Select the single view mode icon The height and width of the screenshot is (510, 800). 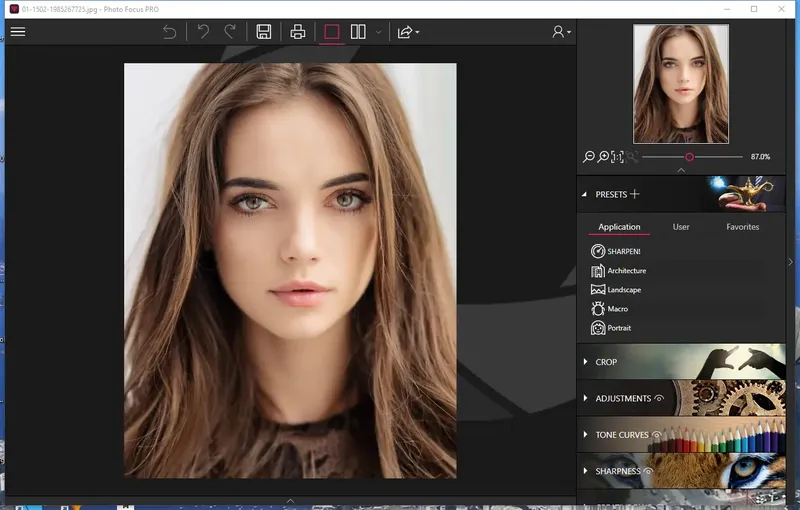click(x=332, y=32)
